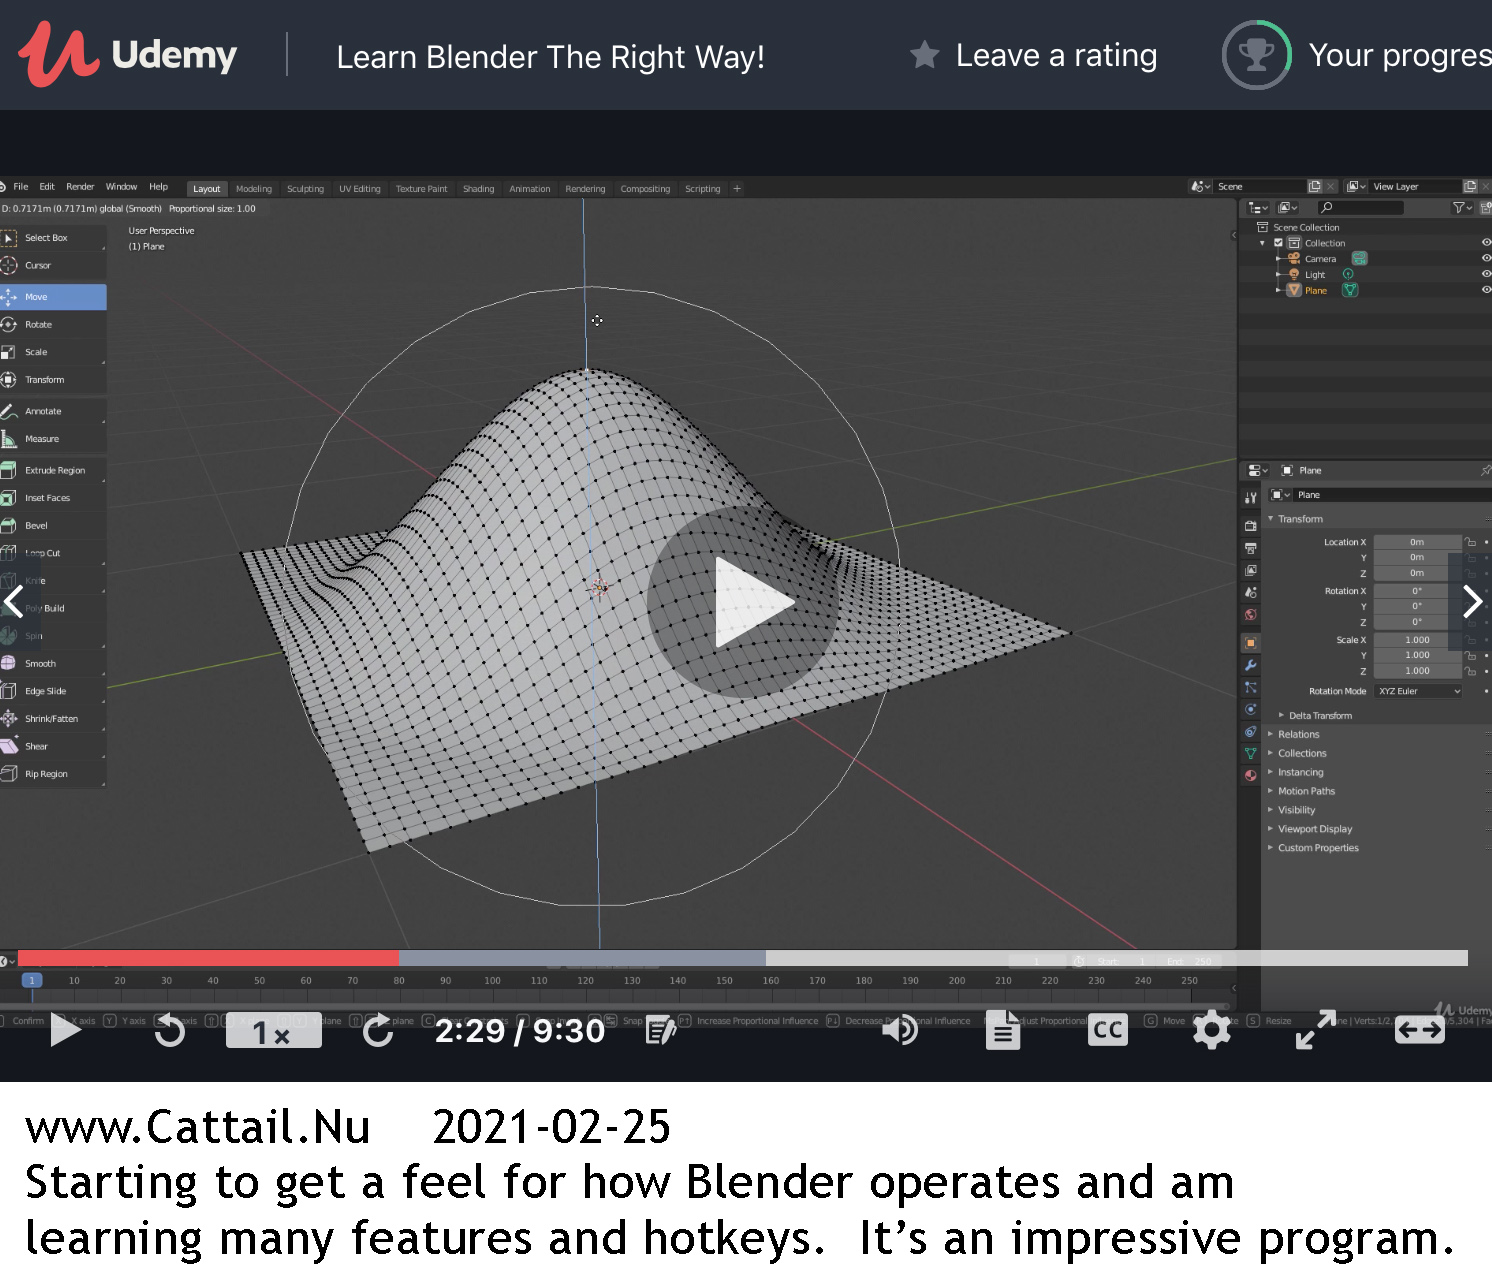Select the Shrink/Fatten tool
This screenshot has height=1282, width=1492.
(53, 719)
